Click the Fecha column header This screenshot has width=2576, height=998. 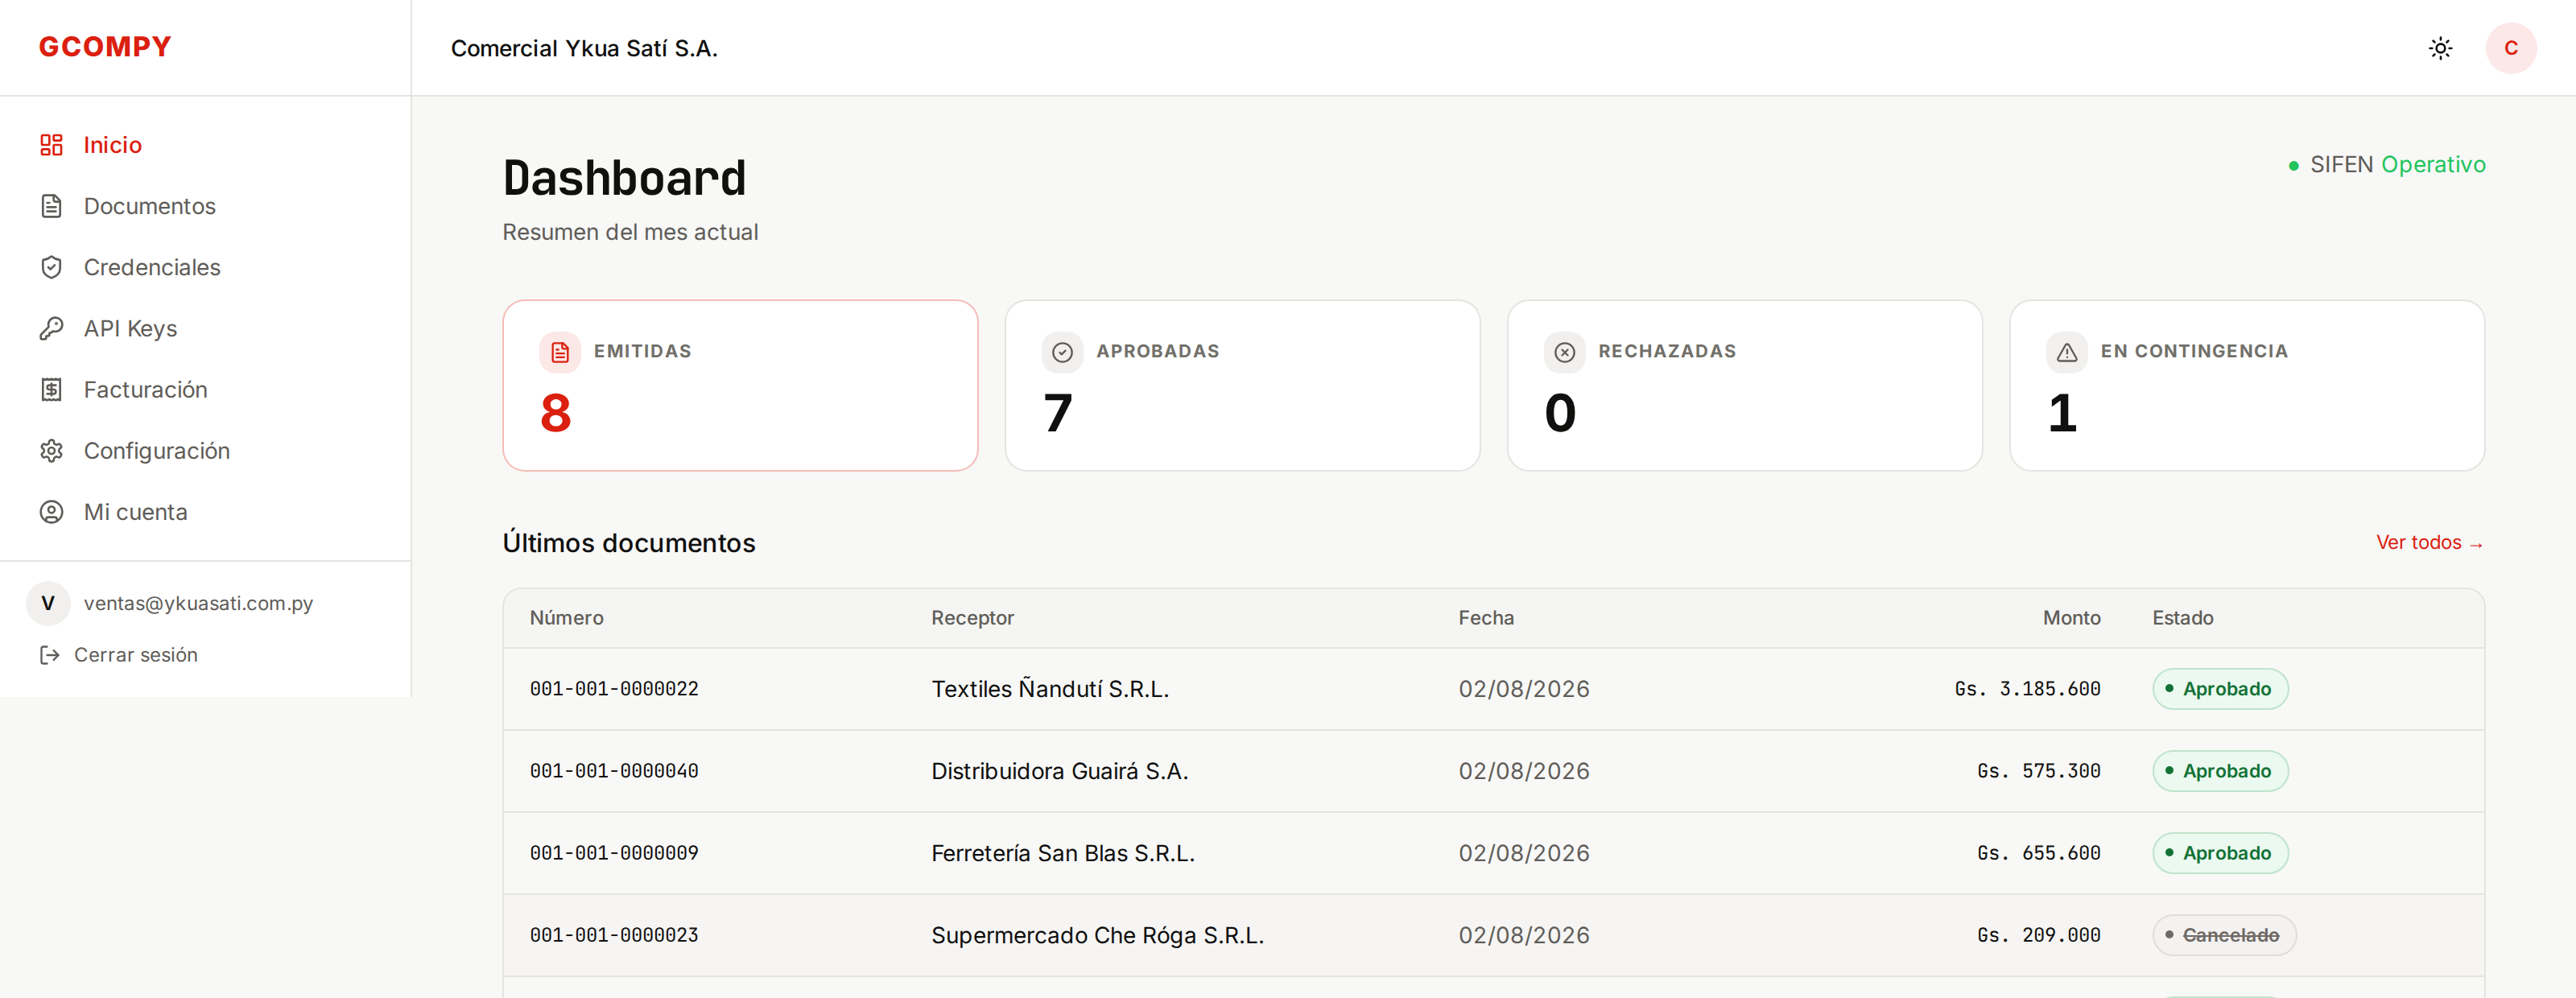1486,618
